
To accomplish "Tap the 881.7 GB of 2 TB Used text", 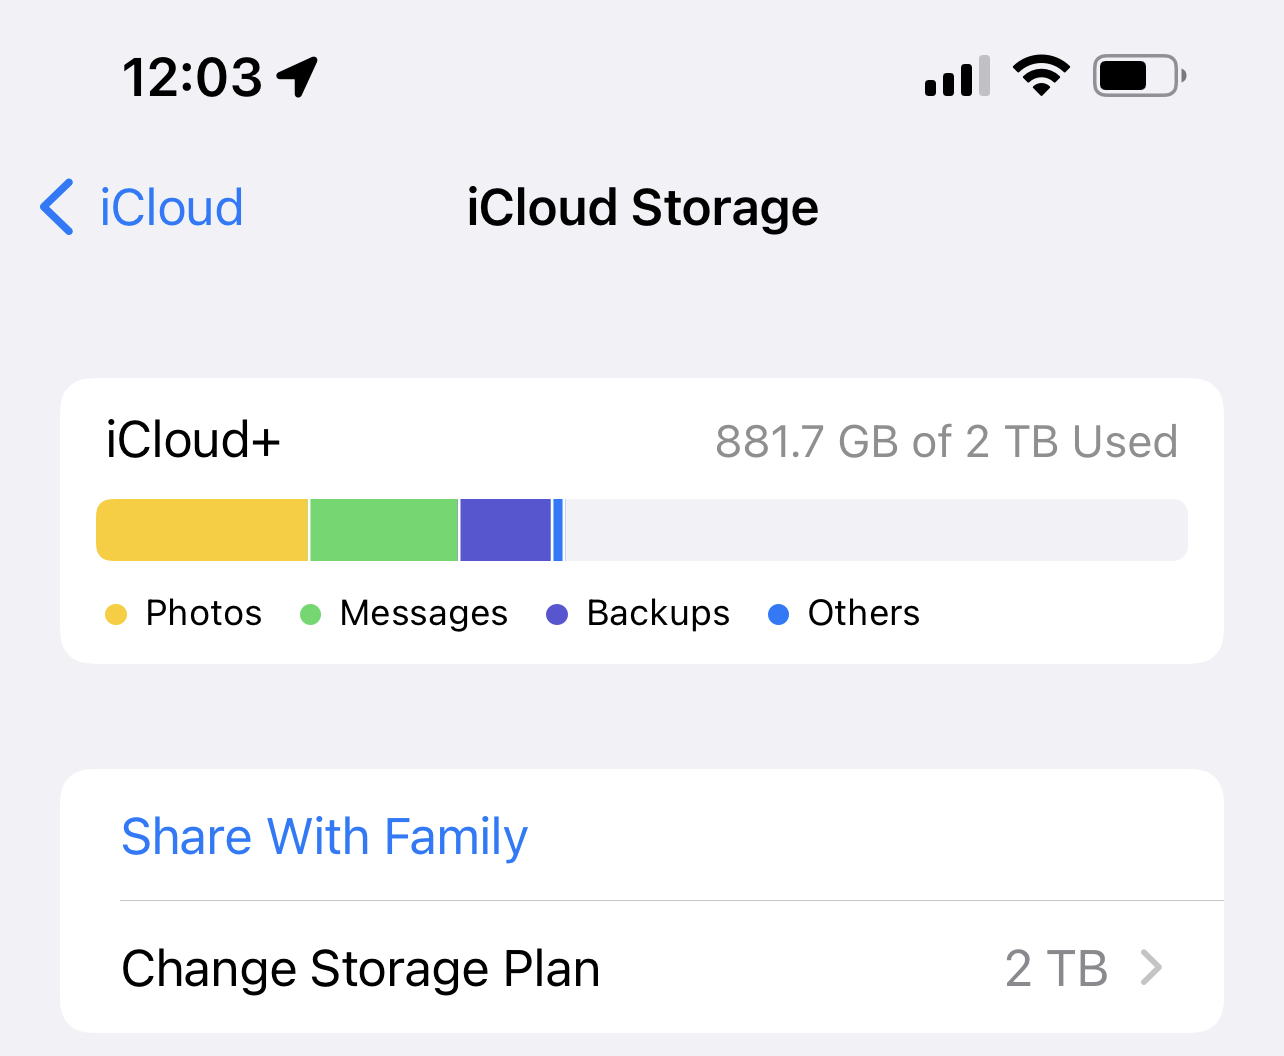I will click(x=947, y=441).
